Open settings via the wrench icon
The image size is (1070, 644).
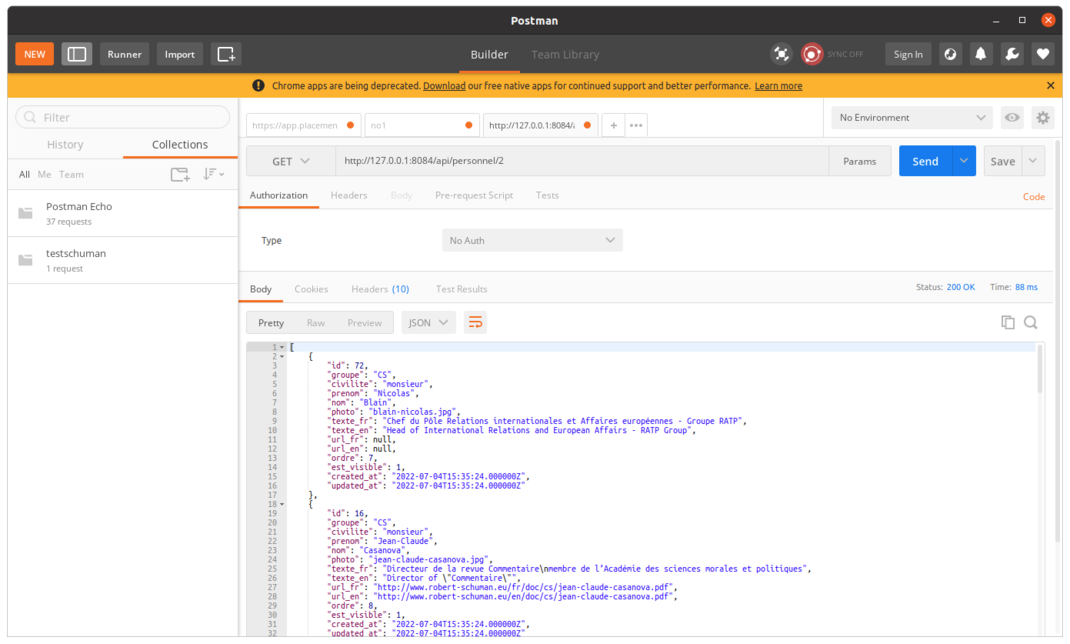pyautogui.click(x=1012, y=54)
